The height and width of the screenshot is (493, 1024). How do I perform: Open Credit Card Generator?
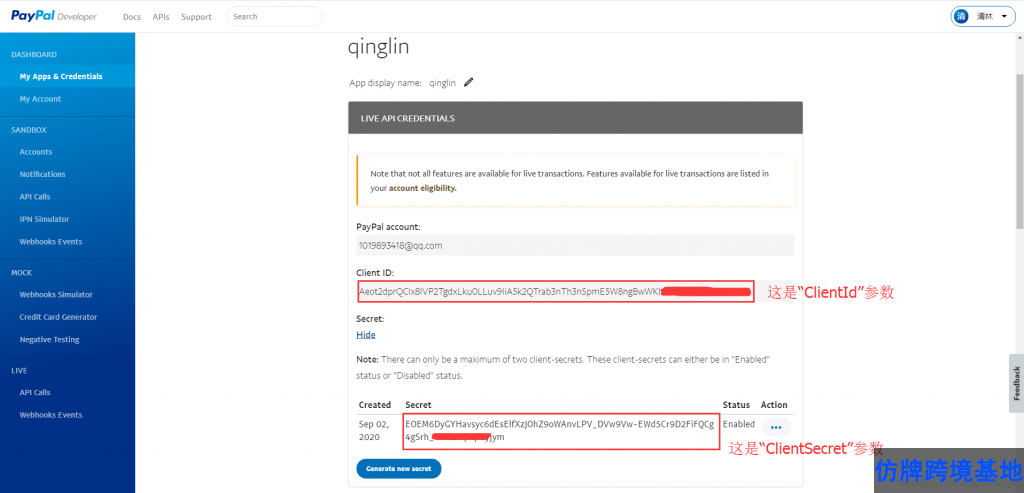[58, 317]
